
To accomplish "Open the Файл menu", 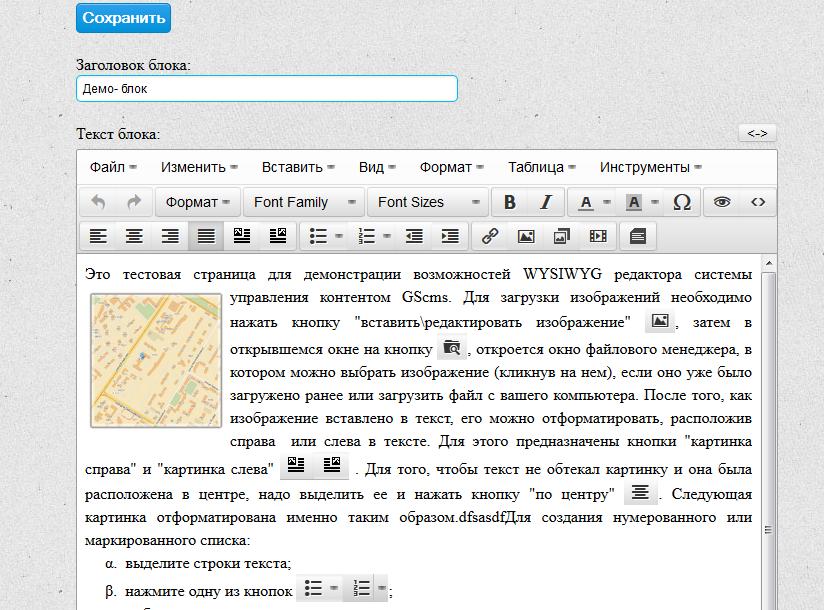I will 112,167.
